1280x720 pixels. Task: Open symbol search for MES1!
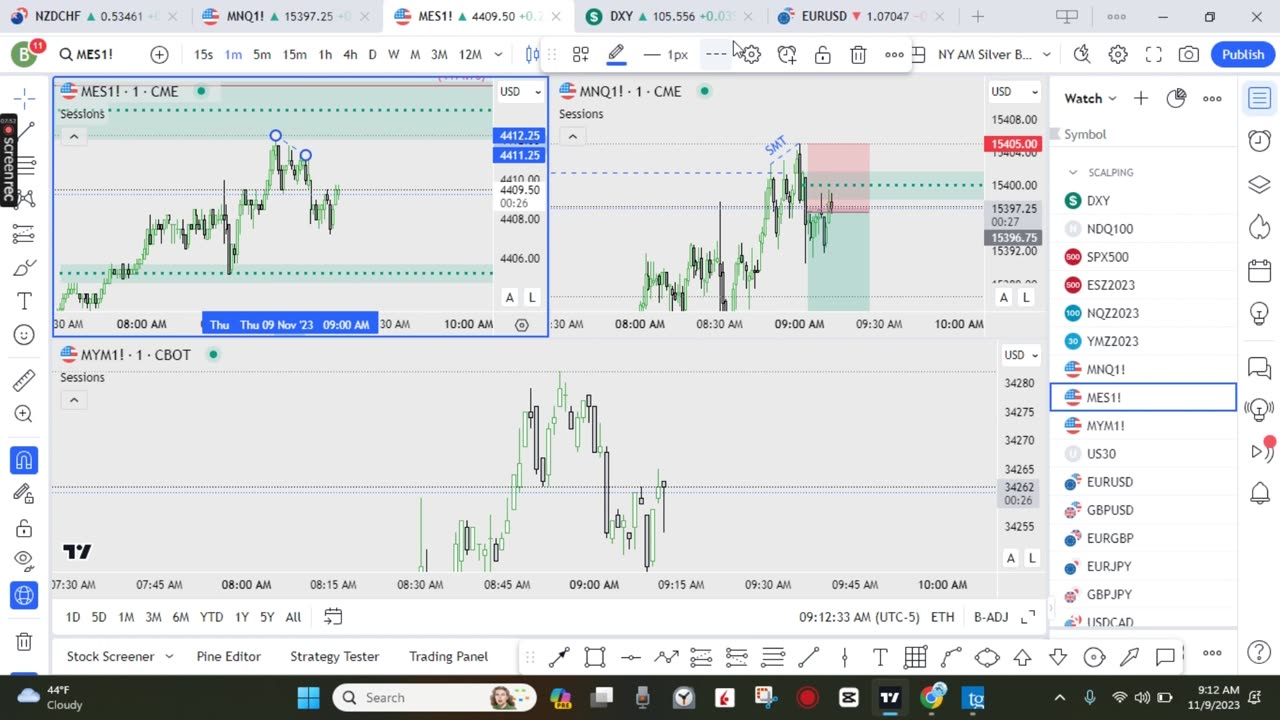(x=86, y=55)
